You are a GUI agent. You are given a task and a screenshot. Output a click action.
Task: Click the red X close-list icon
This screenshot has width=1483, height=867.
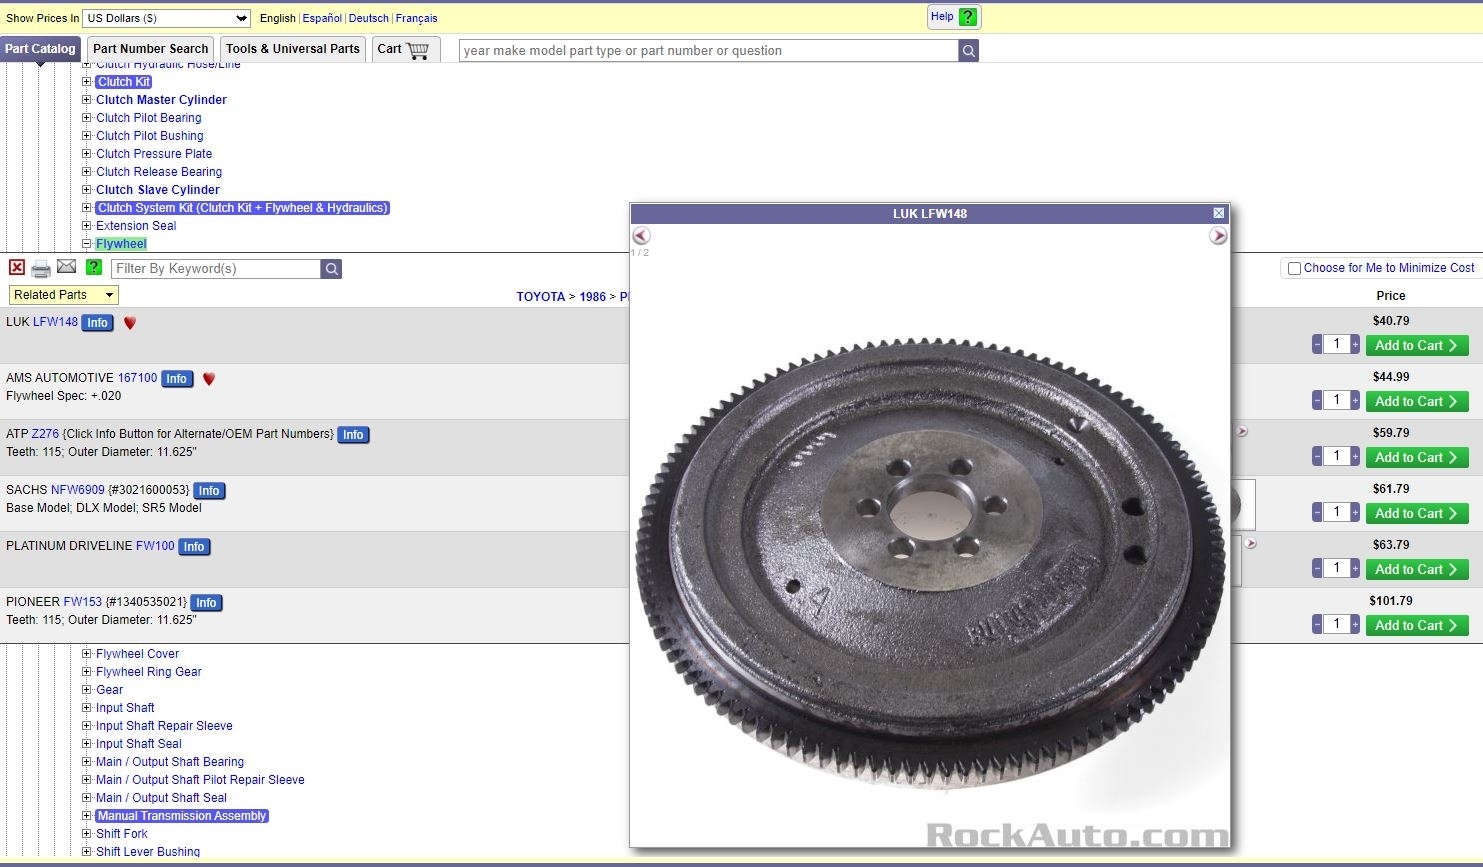(17, 267)
